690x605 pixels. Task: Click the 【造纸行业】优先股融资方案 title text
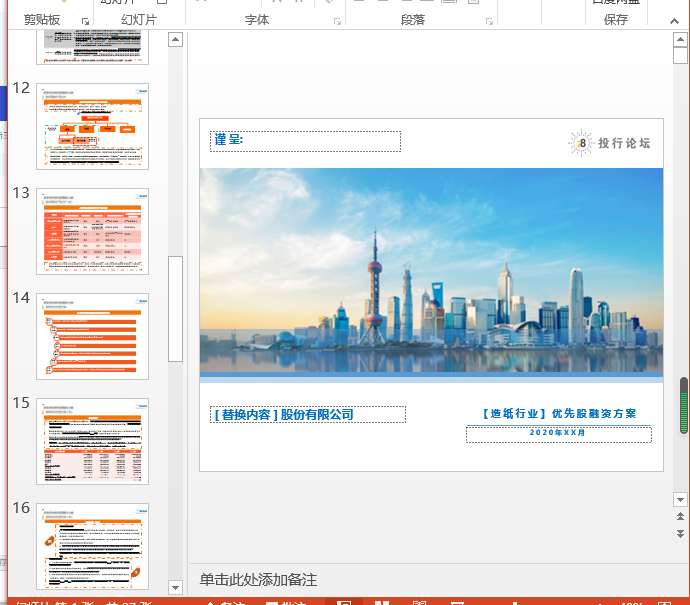[559, 414]
